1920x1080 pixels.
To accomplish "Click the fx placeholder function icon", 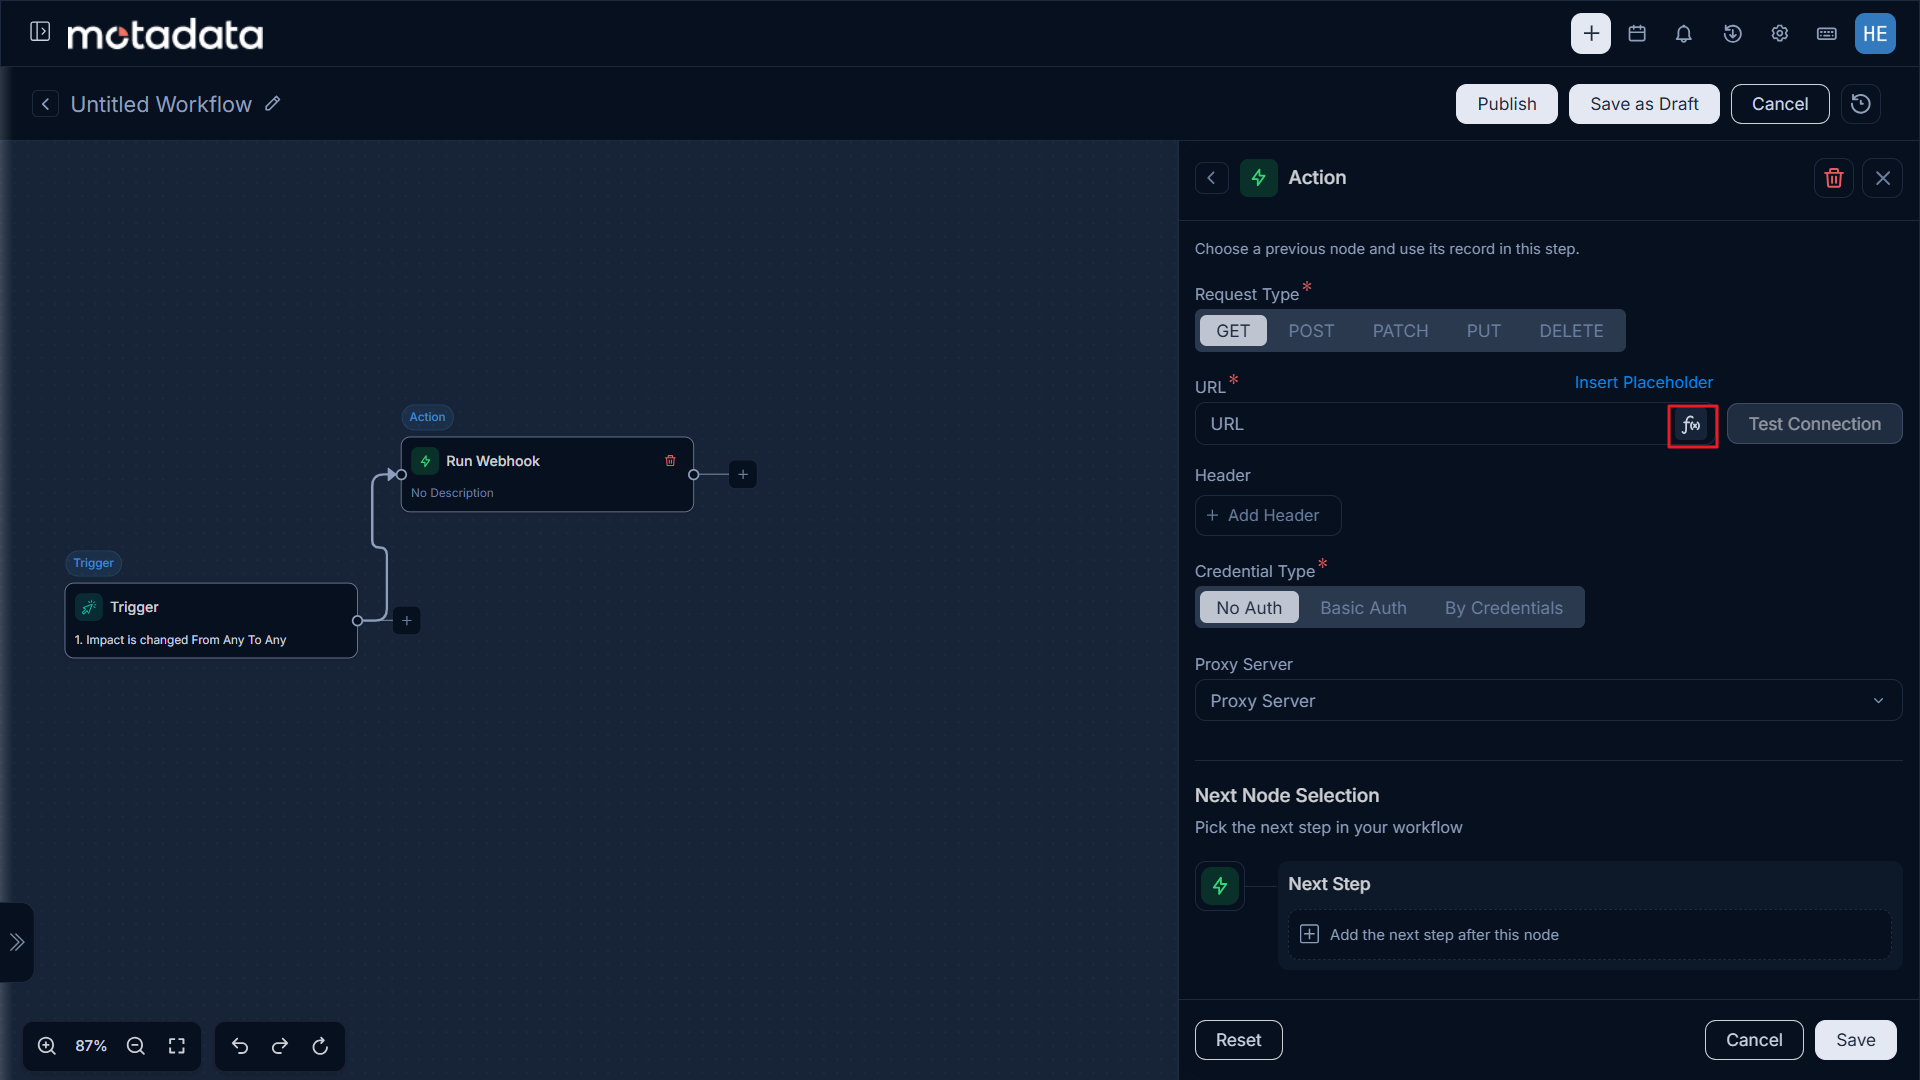I will (1692, 425).
